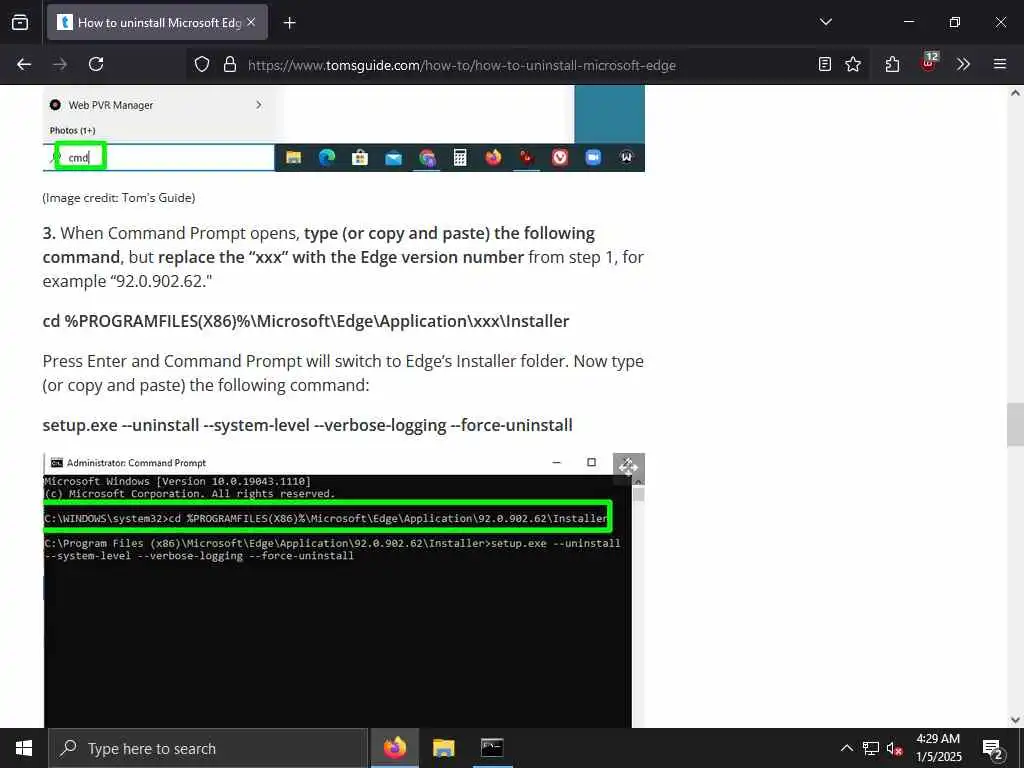1024x768 pixels.
Task: Show more tools overflow chevron
Action: [x=963, y=64]
